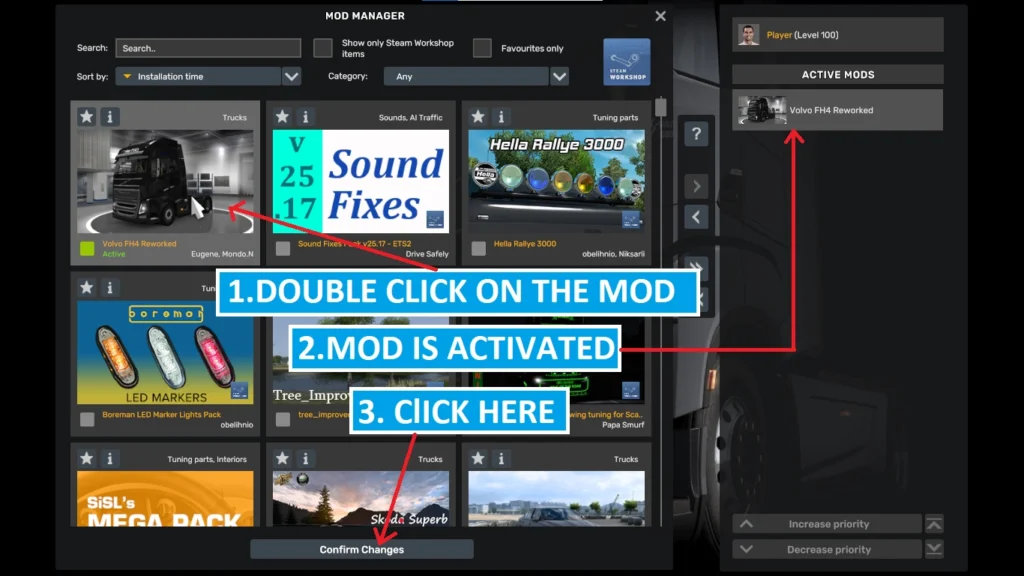Viewport: 1024px width, 576px height.
Task: Toggle sort direction orange triangle
Action: [127, 76]
